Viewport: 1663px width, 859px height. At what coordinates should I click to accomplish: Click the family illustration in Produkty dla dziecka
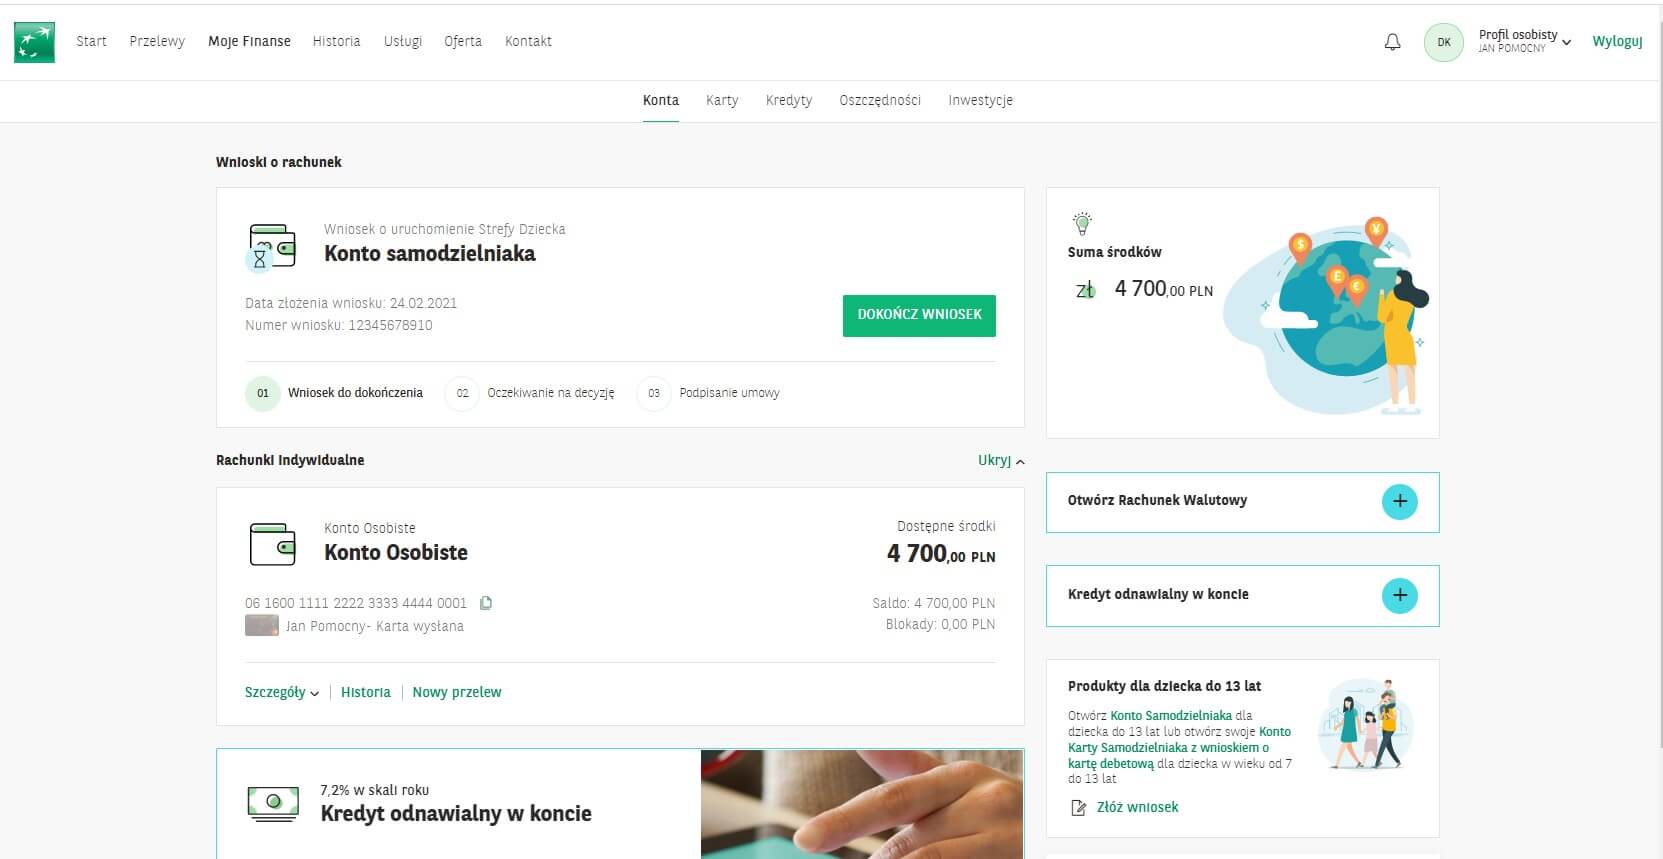1365,725
